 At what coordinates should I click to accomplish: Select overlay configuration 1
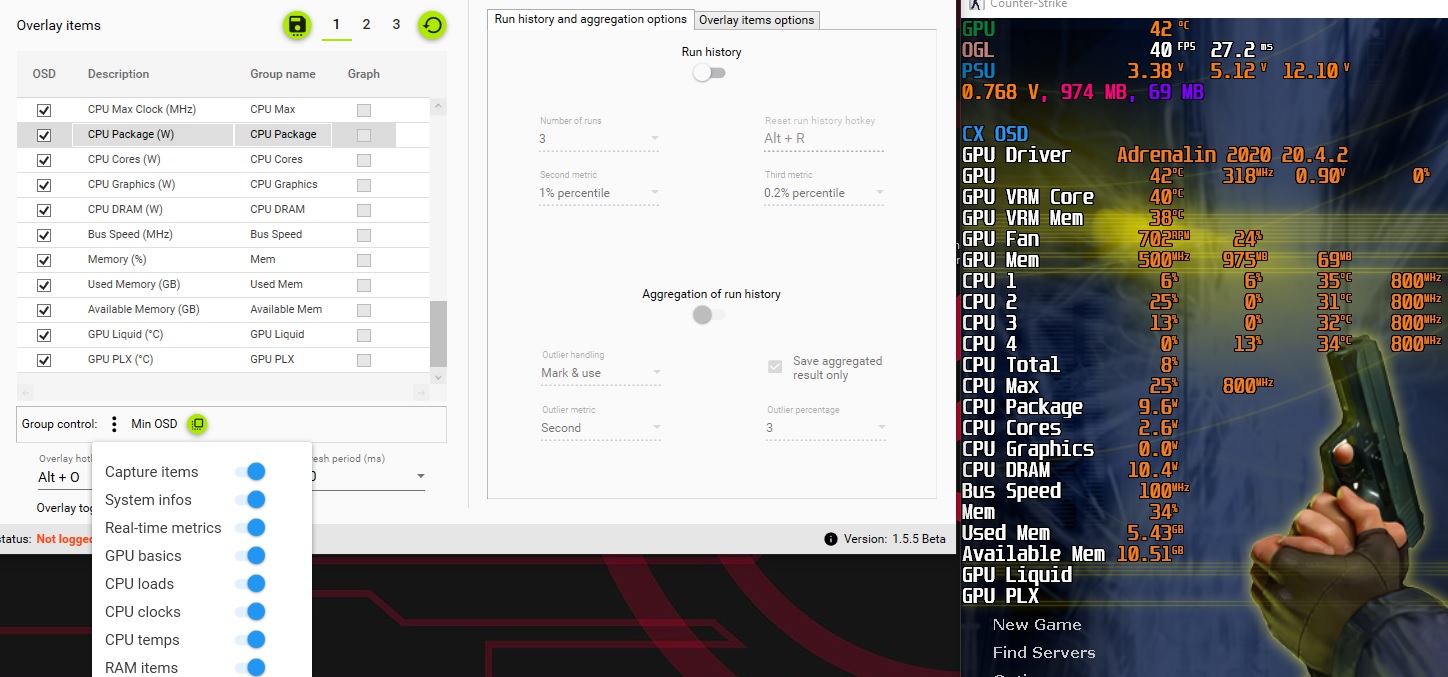(x=337, y=25)
